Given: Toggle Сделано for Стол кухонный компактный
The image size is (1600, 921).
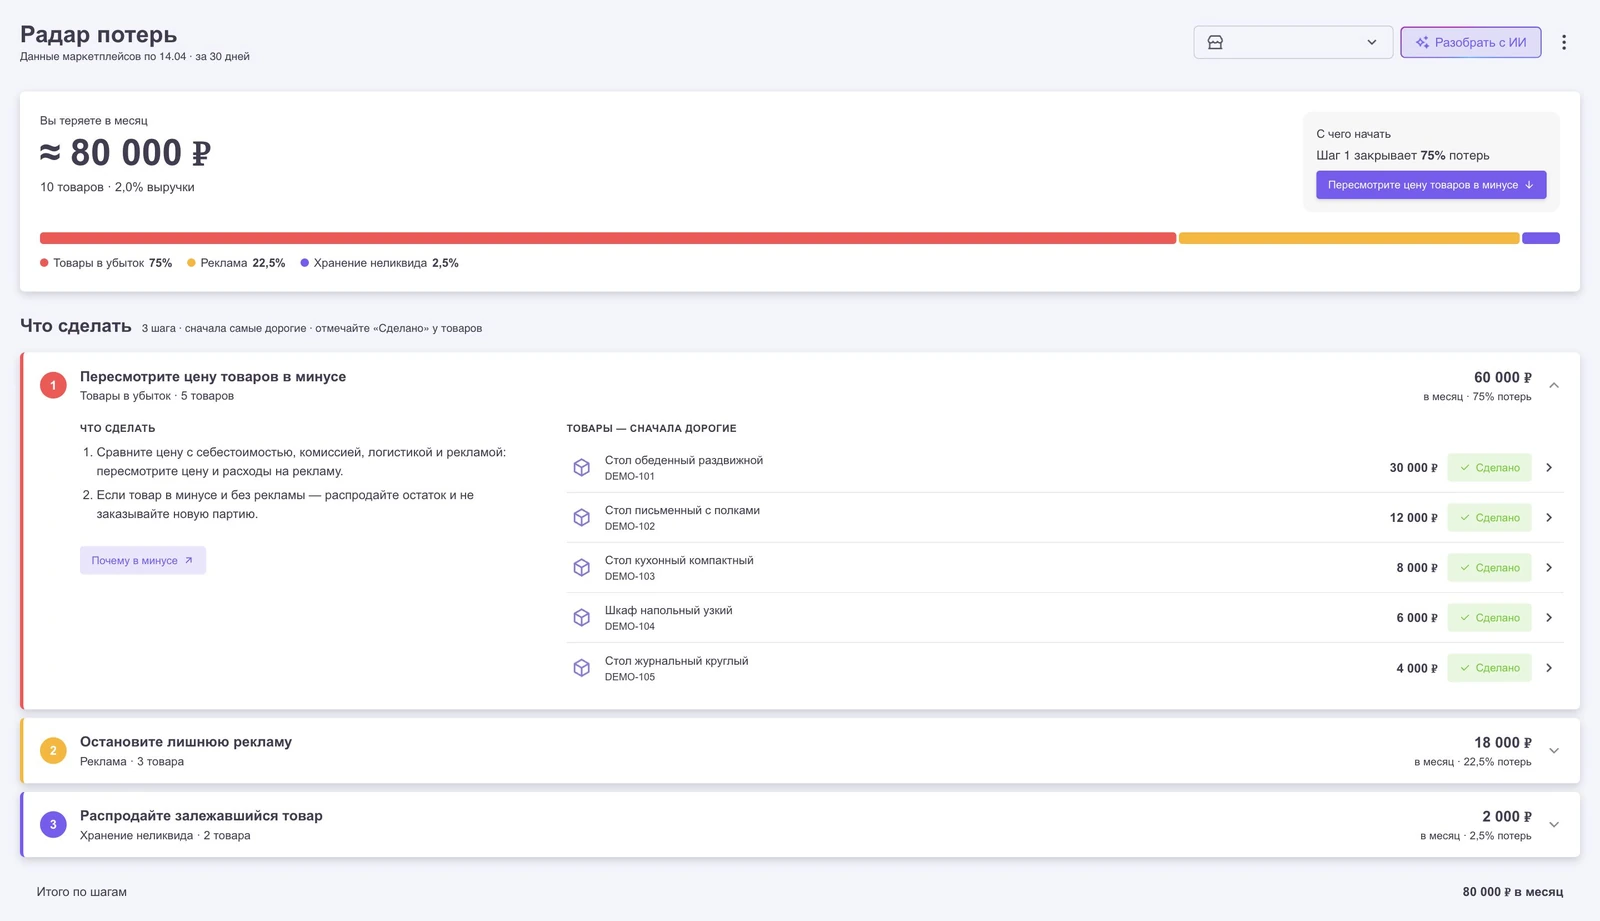Looking at the screenshot, I should (1489, 567).
